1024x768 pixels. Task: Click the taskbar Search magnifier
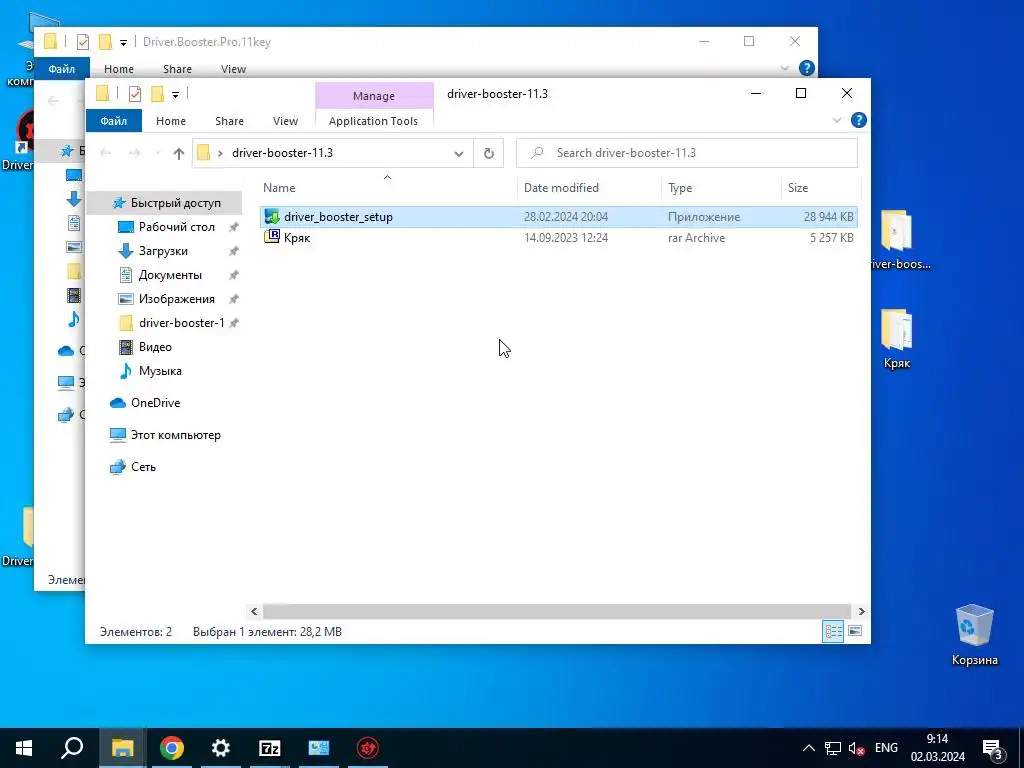[x=72, y=748]
